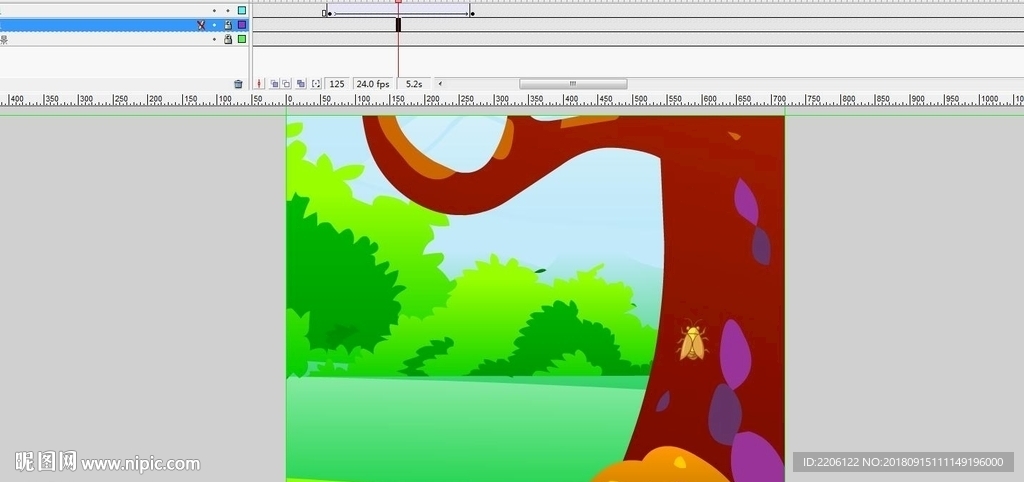The height and width of the screenshot is (482, 1024).
Task: Unlock the bottom layer padlock
Action: pyautogui.click(x=228, y=39)
